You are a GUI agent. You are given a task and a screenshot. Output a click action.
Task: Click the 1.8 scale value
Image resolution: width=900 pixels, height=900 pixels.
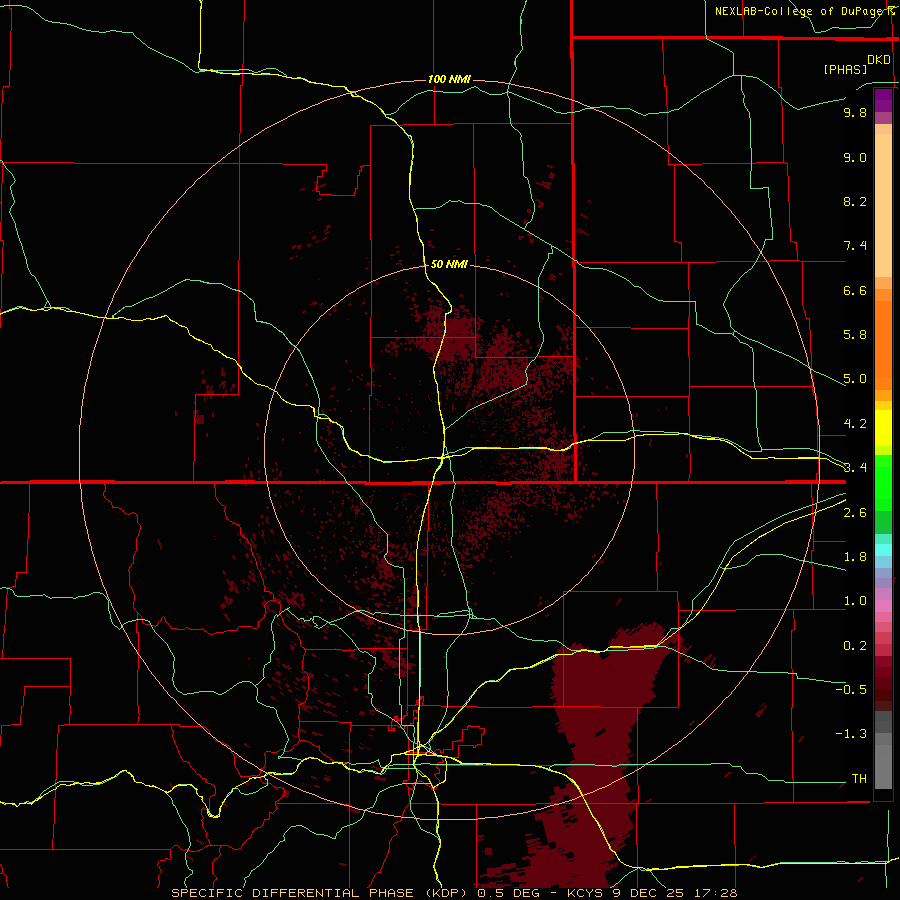855,557
